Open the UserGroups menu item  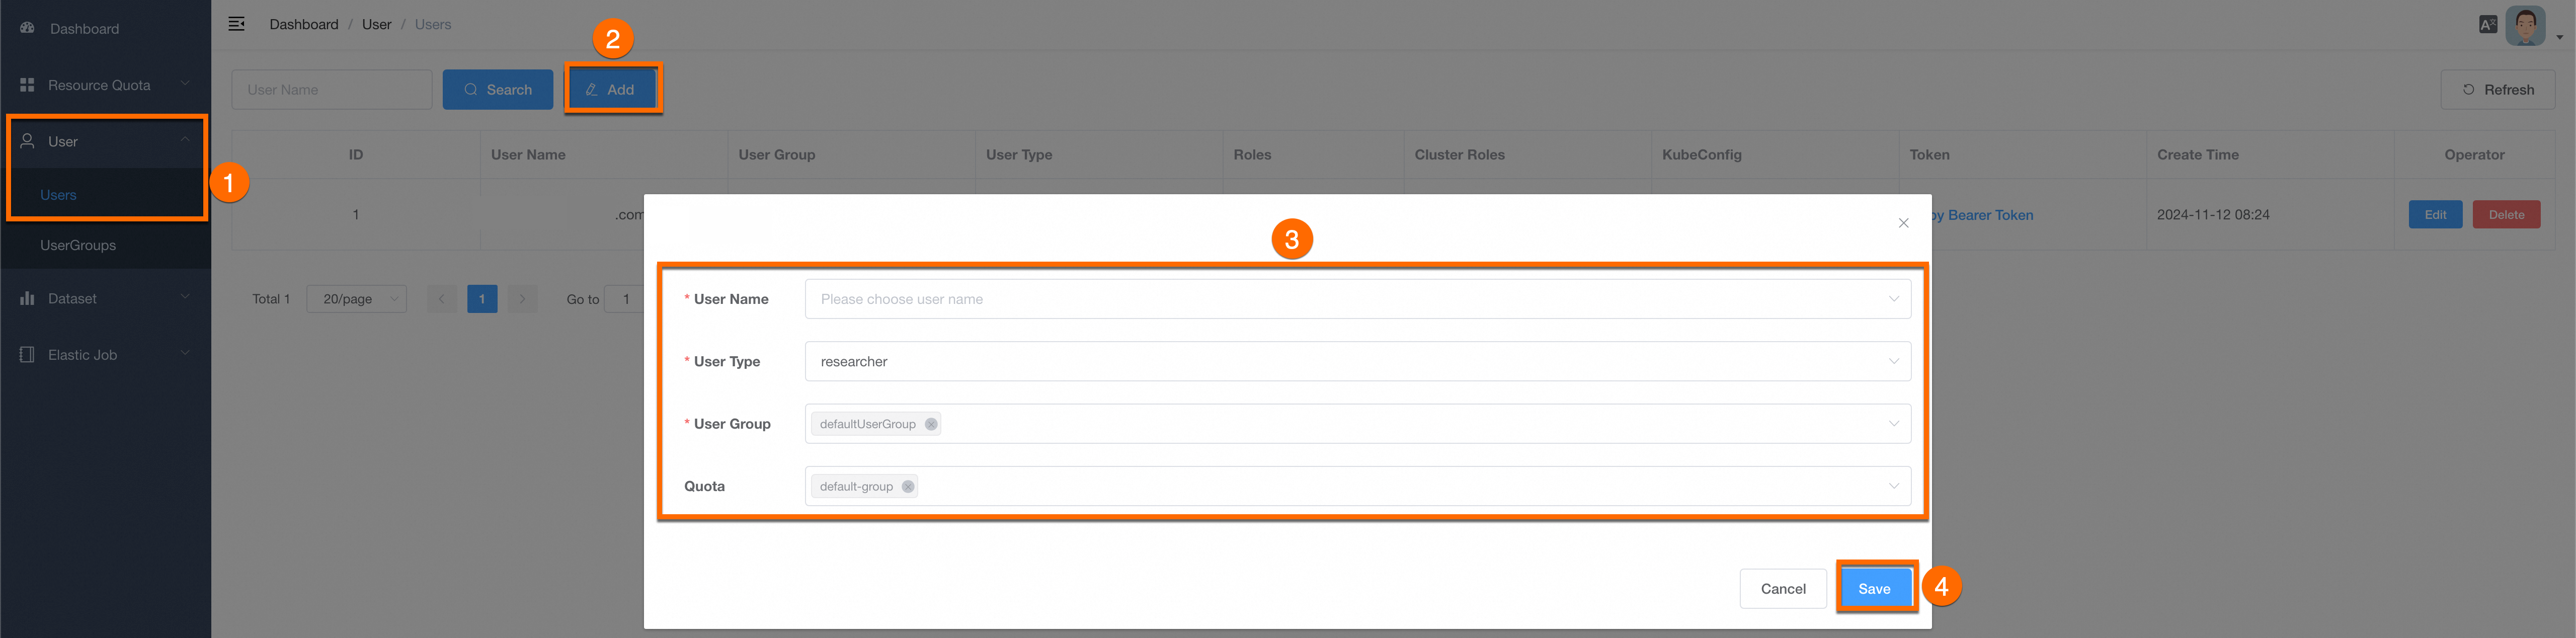point(78,245)
